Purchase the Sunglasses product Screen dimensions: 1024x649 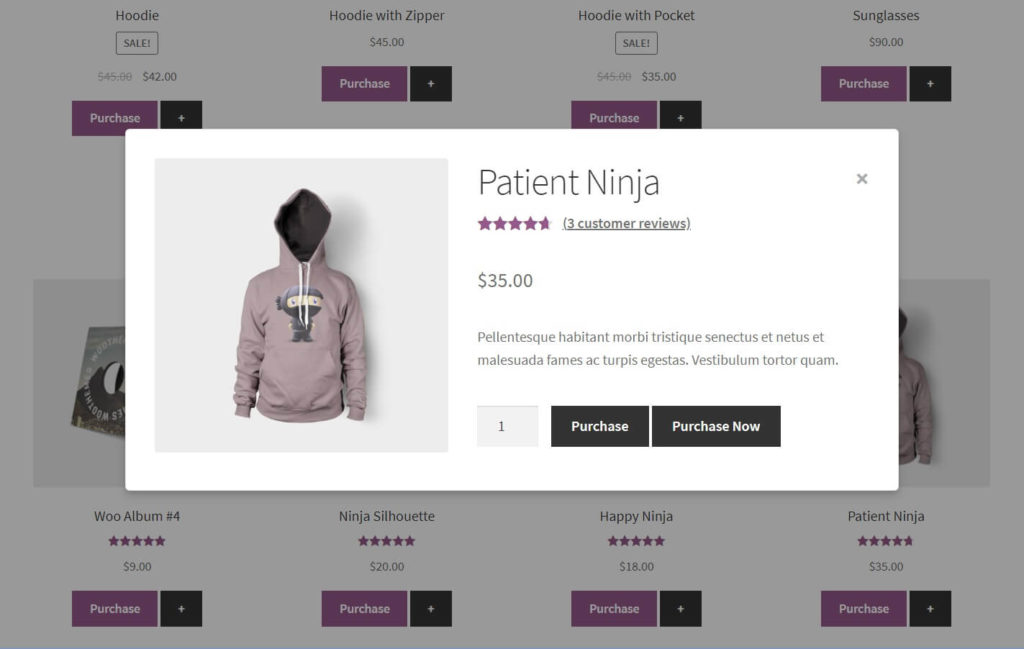pyautogui.click(x=864, y=84)
